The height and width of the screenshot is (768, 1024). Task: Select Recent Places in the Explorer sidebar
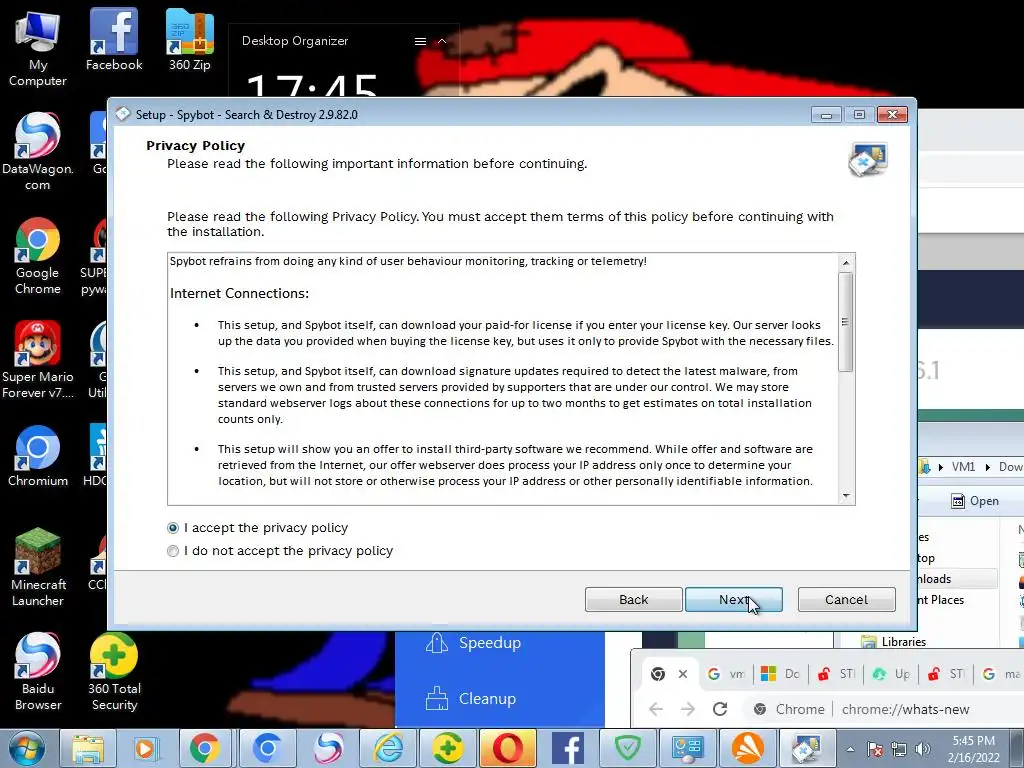(940, 600)
